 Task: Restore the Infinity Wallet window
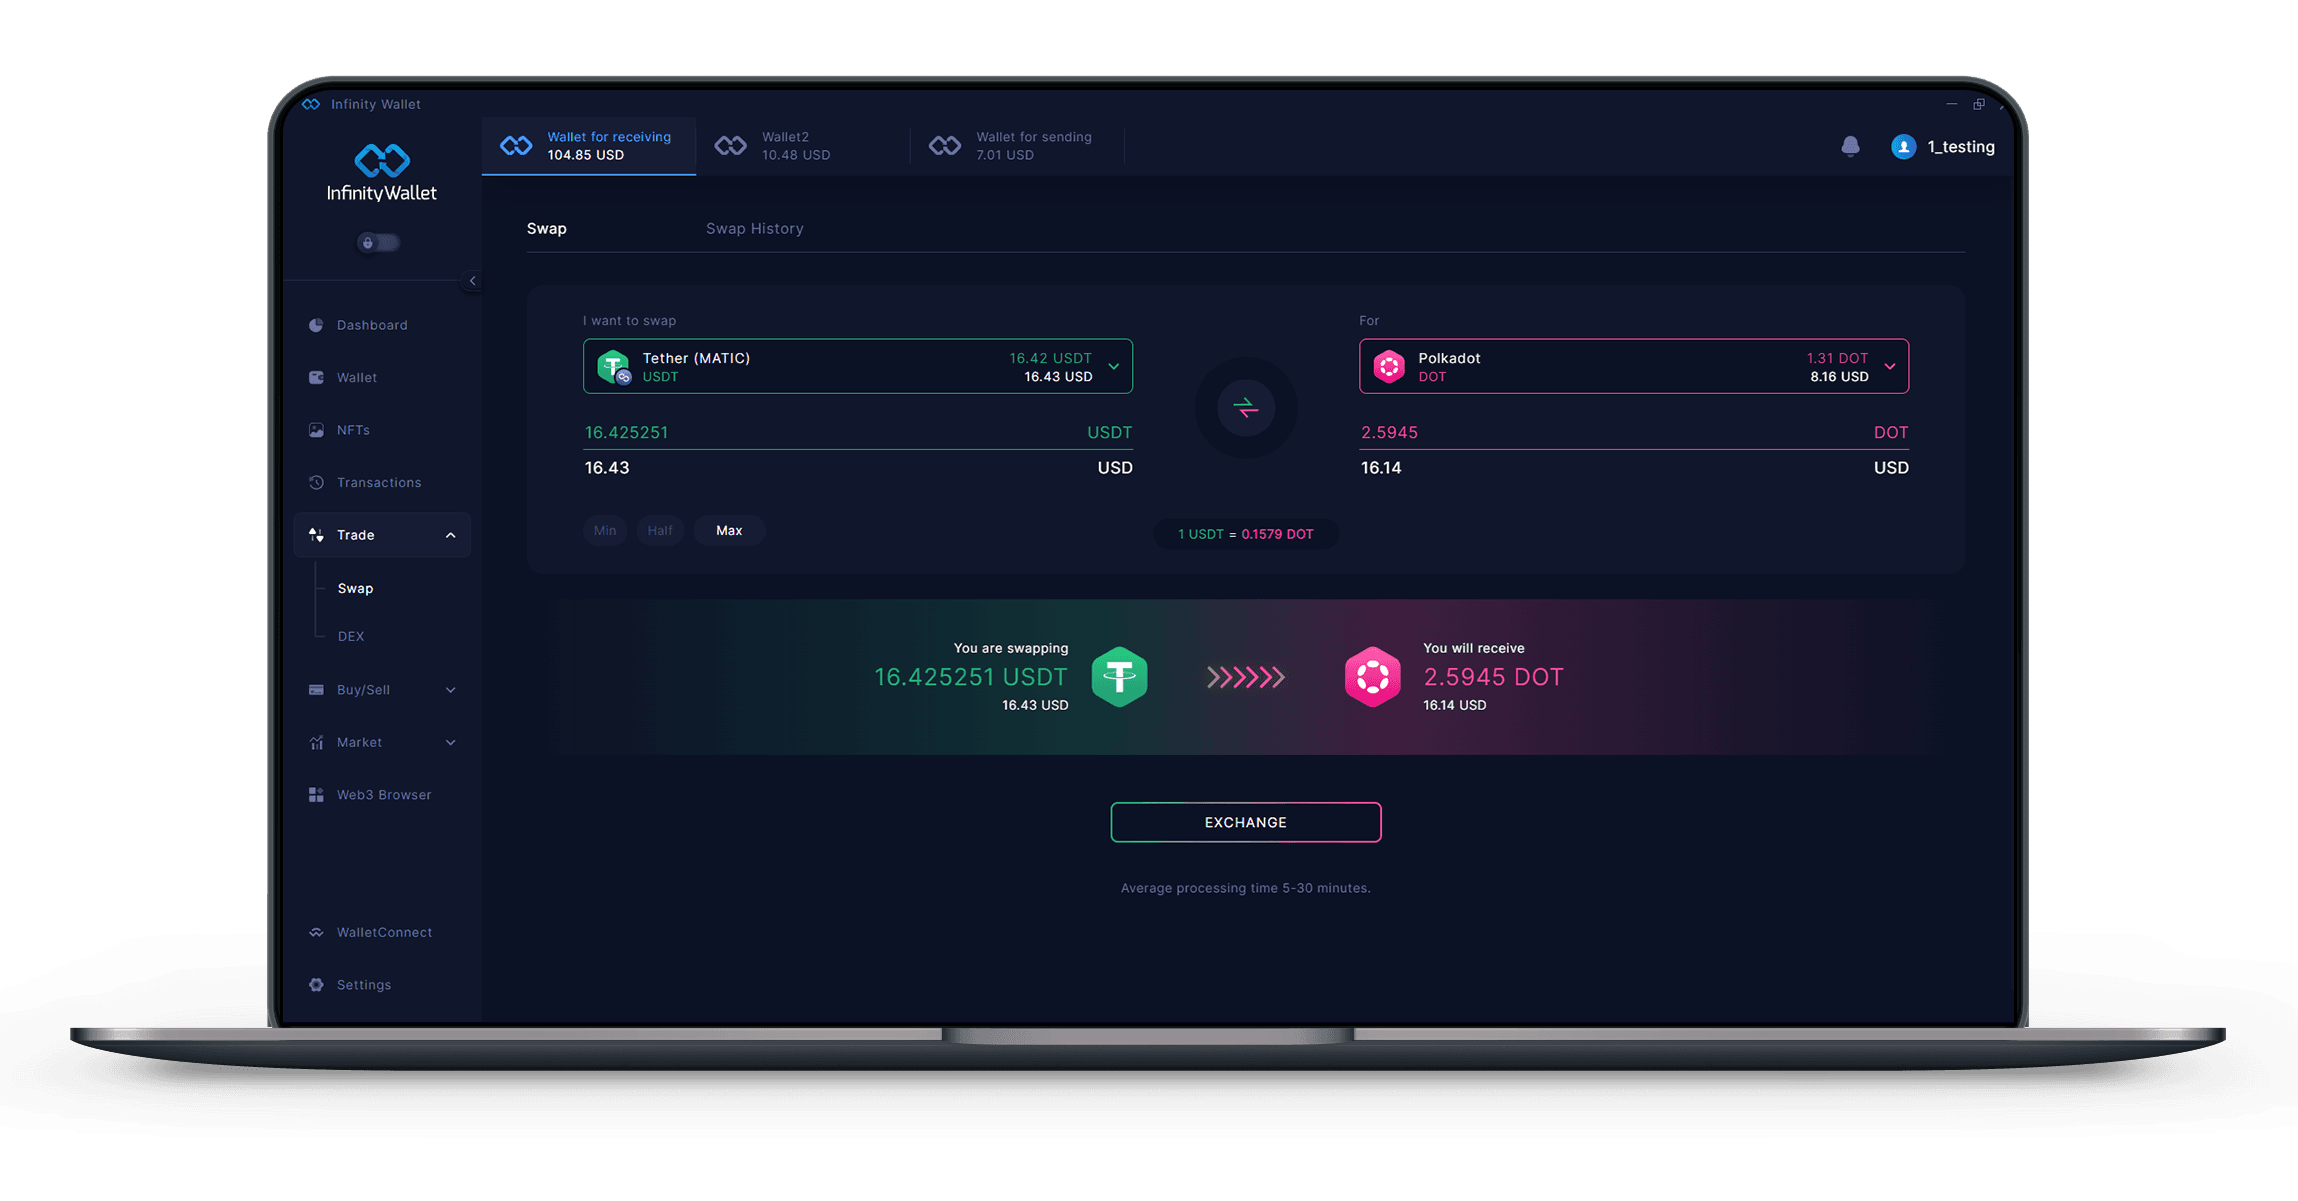[1979, 104]
